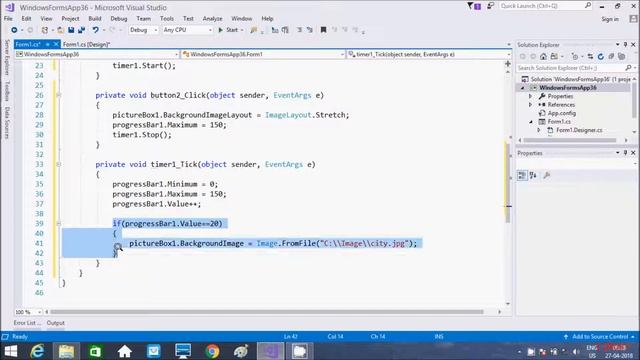Click the Refresh icon in Solution Explorer
This screenshot has height=360, width=640.
(x=600, y=56)
